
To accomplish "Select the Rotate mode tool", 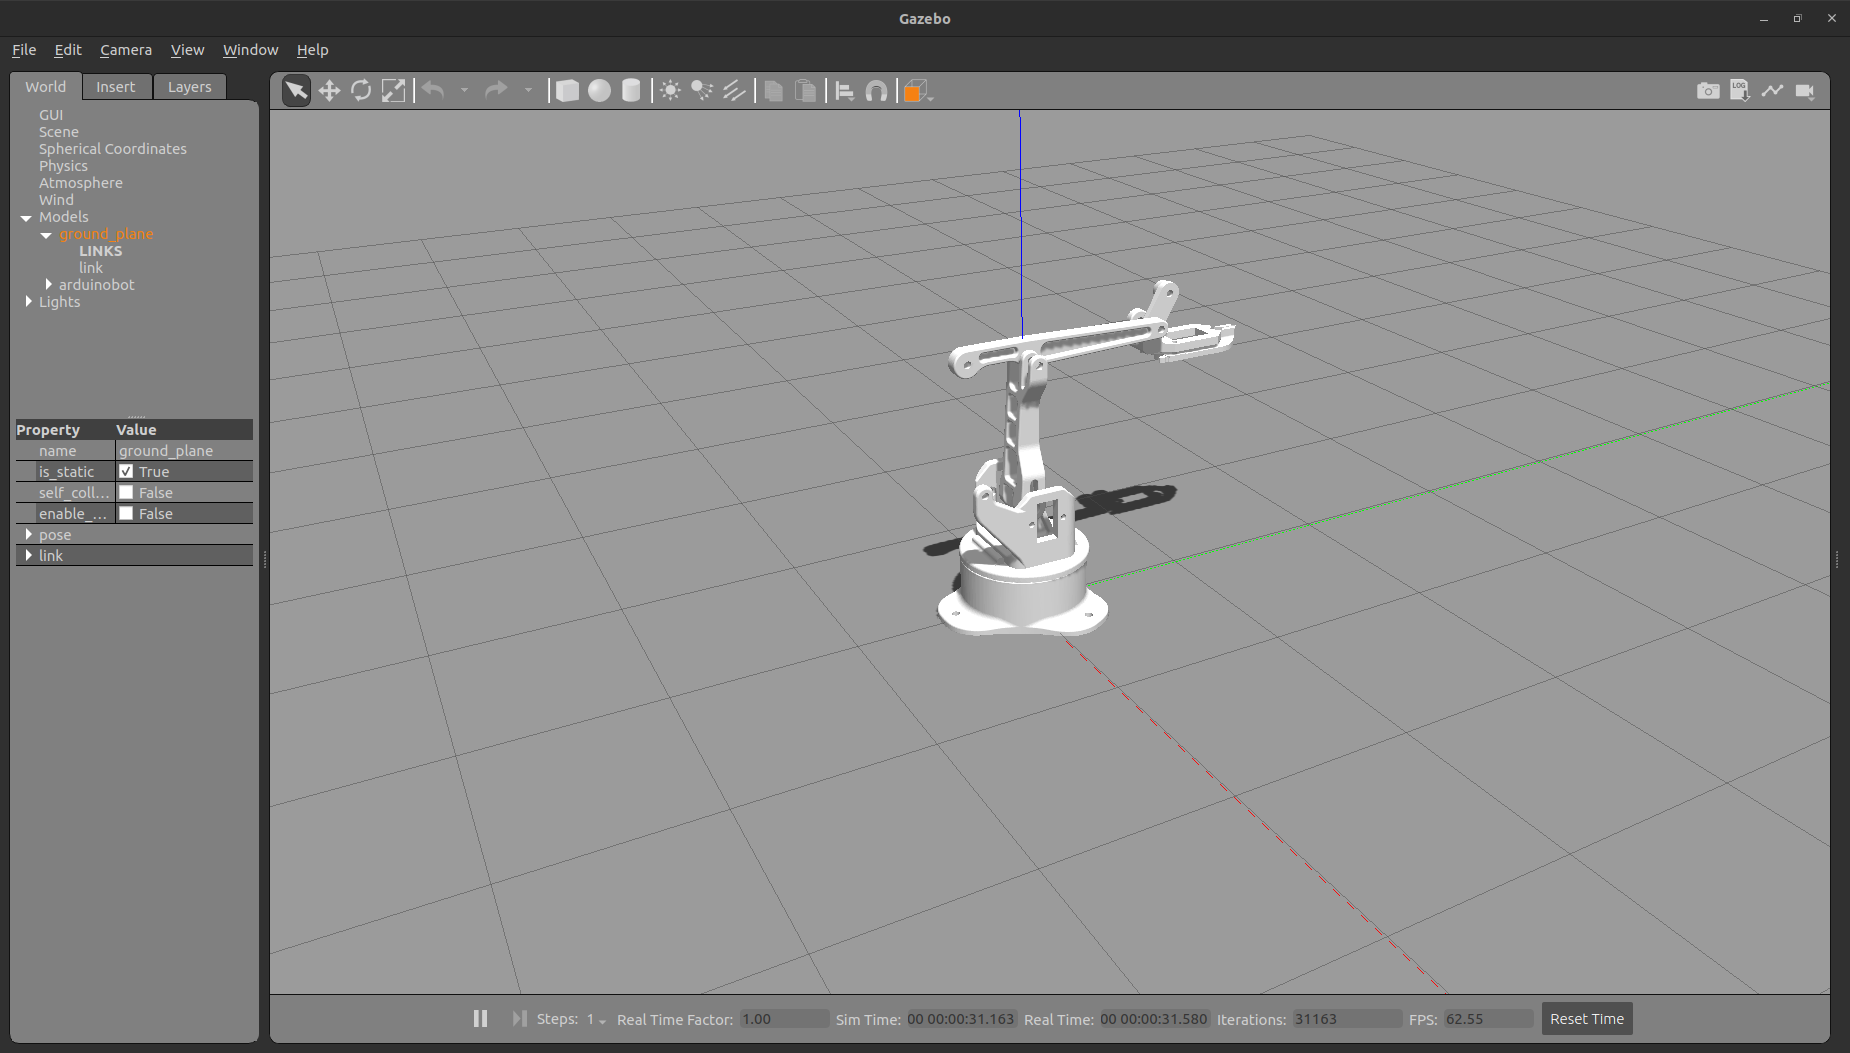I will 361,90.
